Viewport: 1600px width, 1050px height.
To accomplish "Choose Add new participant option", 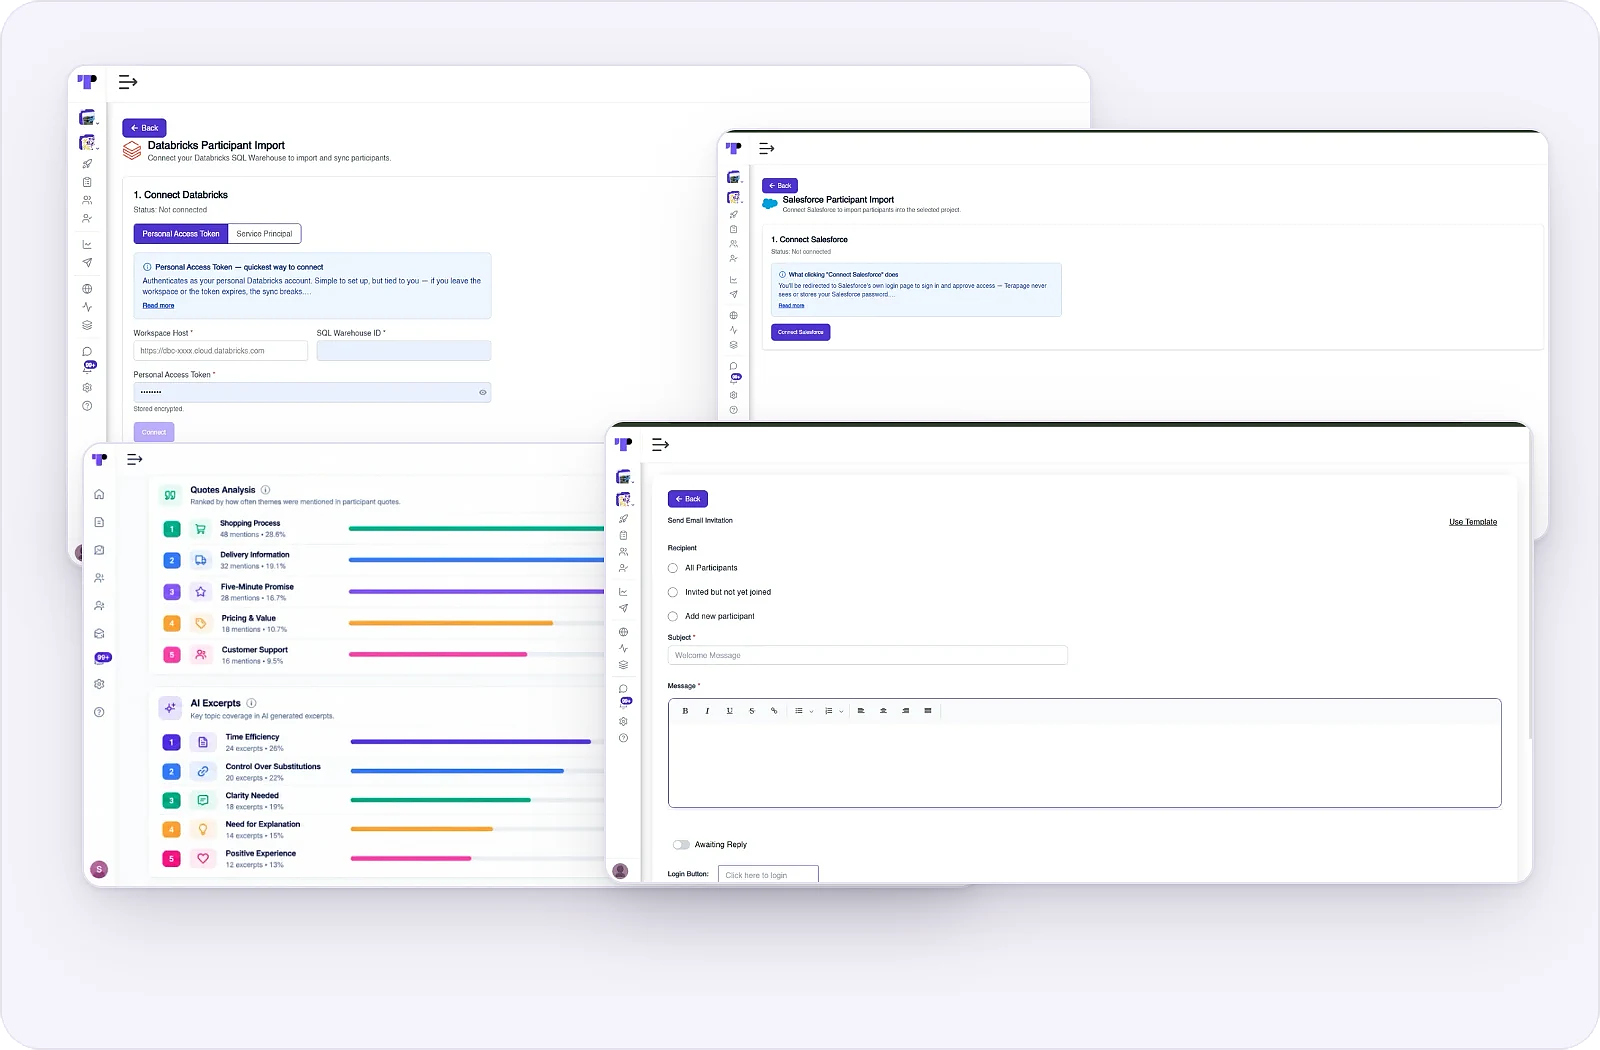I will tap(673, 616).
